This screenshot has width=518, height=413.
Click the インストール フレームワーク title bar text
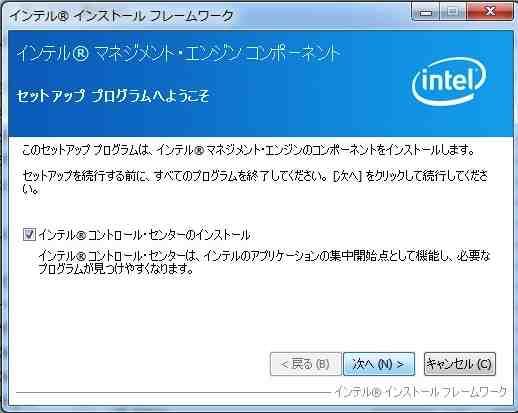click(153, 16)
